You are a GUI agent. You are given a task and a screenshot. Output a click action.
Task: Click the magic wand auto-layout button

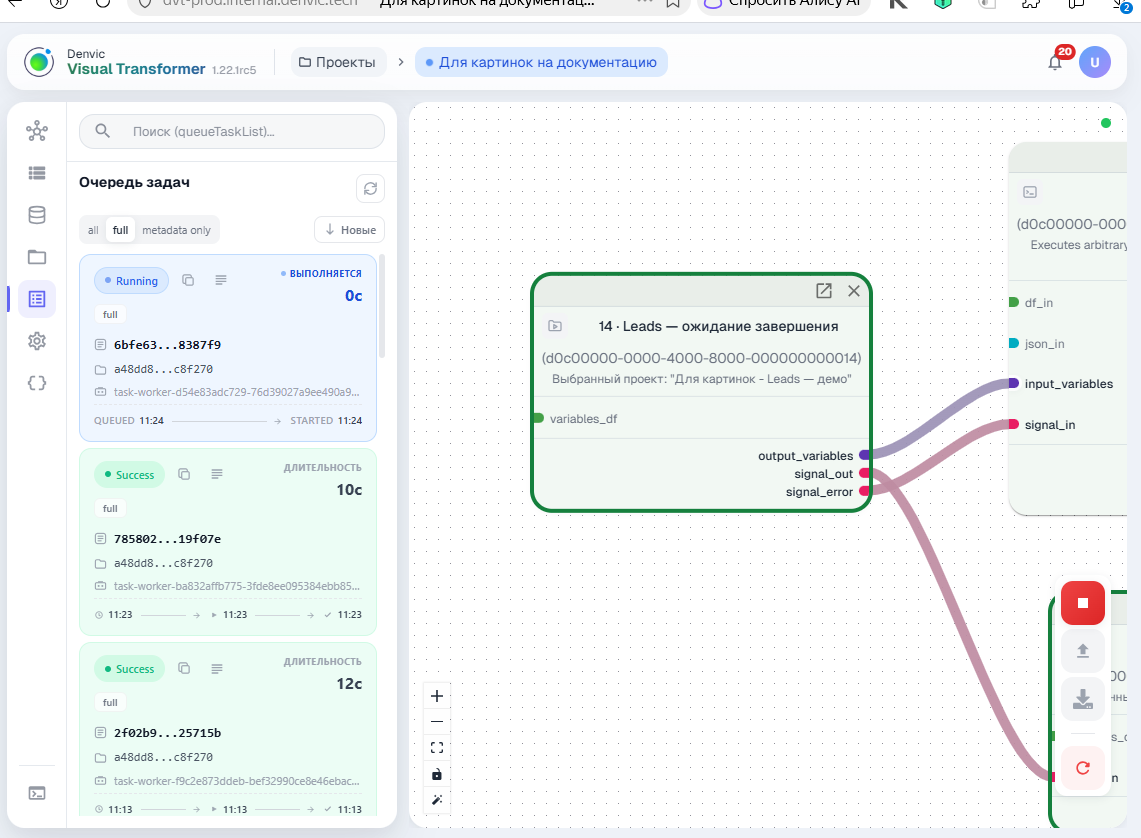click(437, 800)
